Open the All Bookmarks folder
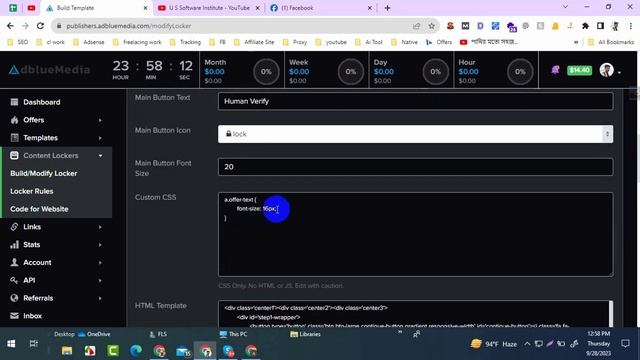Screen dimensions: 640x360 click(611, 42)
